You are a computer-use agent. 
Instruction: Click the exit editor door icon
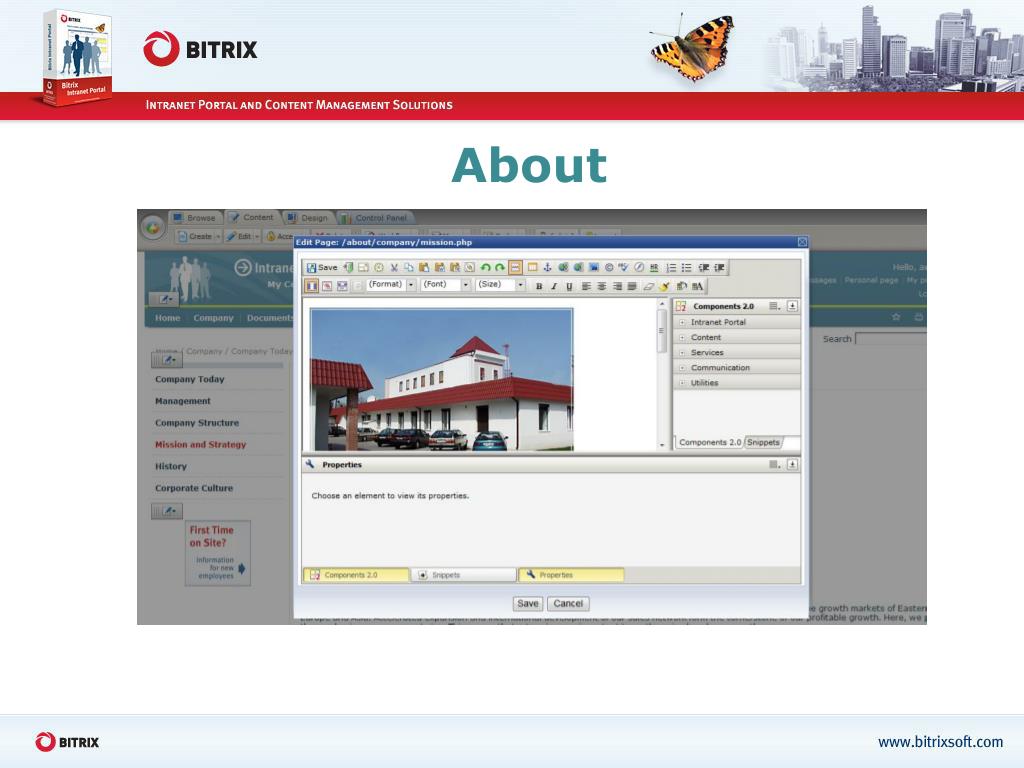(348, 268)
